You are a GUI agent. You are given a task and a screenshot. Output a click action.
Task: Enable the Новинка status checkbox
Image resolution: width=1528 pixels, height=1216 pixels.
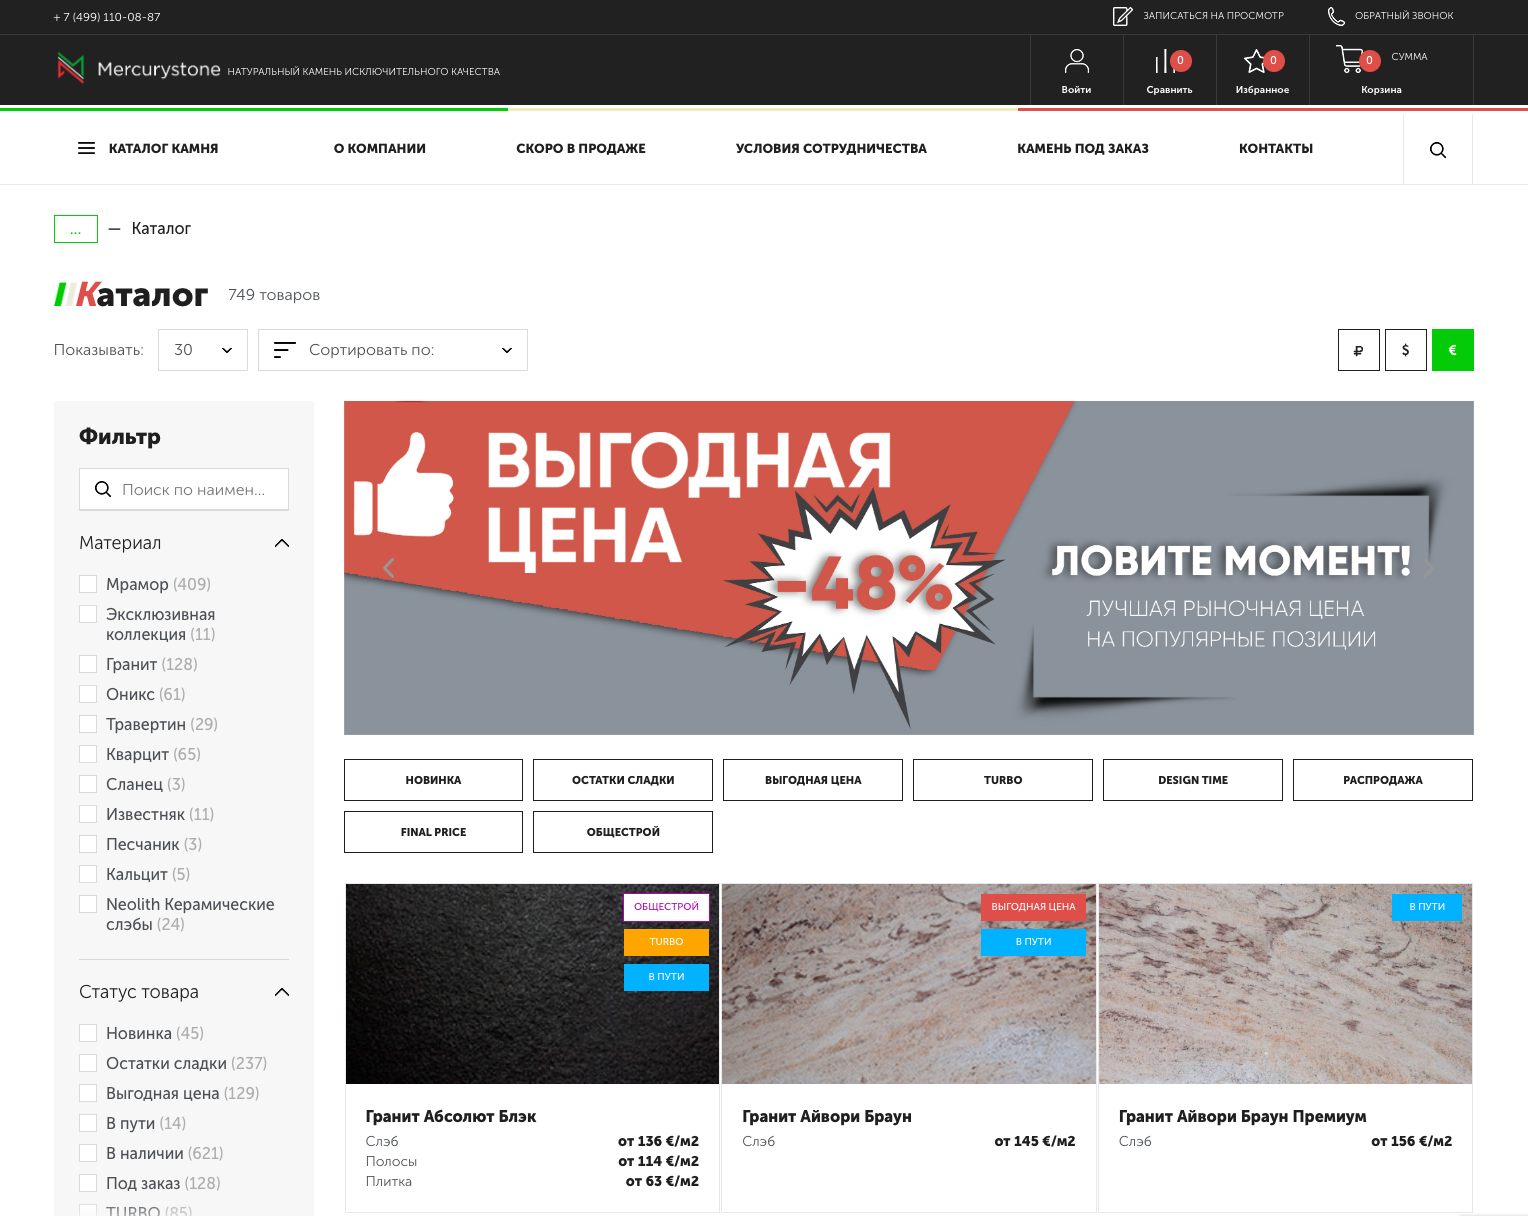pos(88,1033)
